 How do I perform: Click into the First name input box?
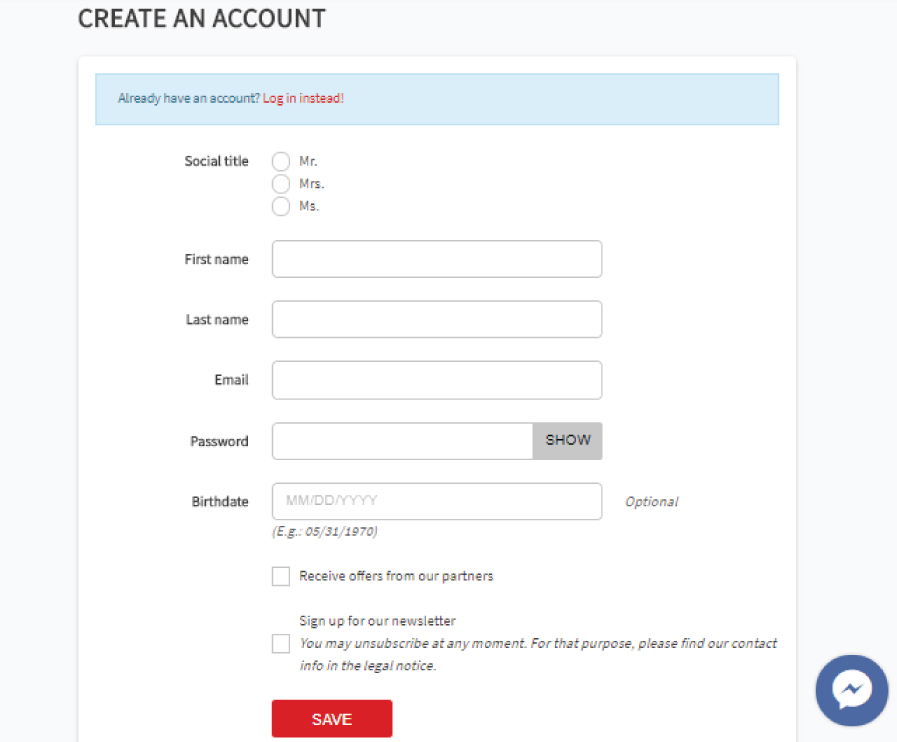pos(437,259)
